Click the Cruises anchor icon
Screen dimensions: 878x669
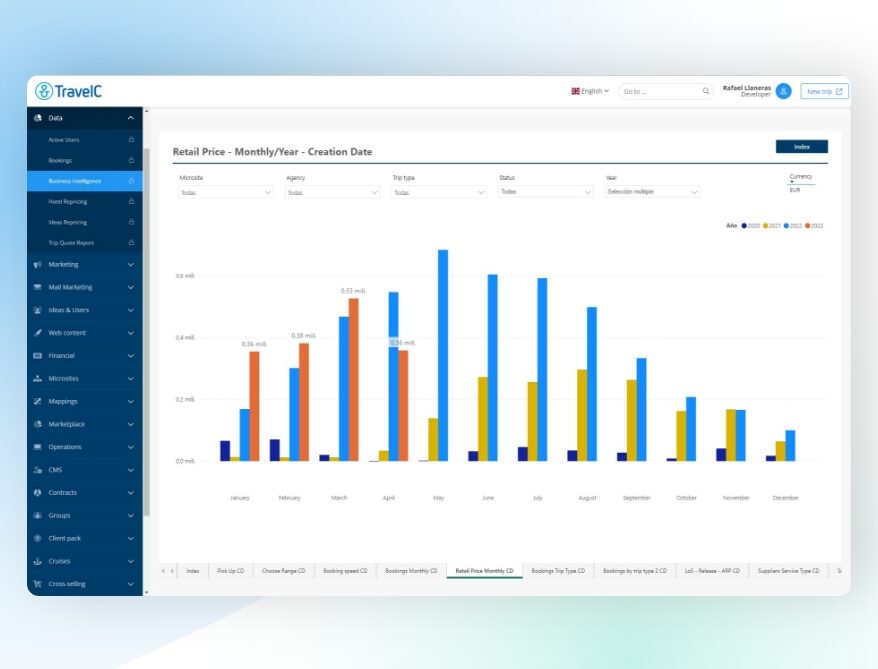pos(38,561)
